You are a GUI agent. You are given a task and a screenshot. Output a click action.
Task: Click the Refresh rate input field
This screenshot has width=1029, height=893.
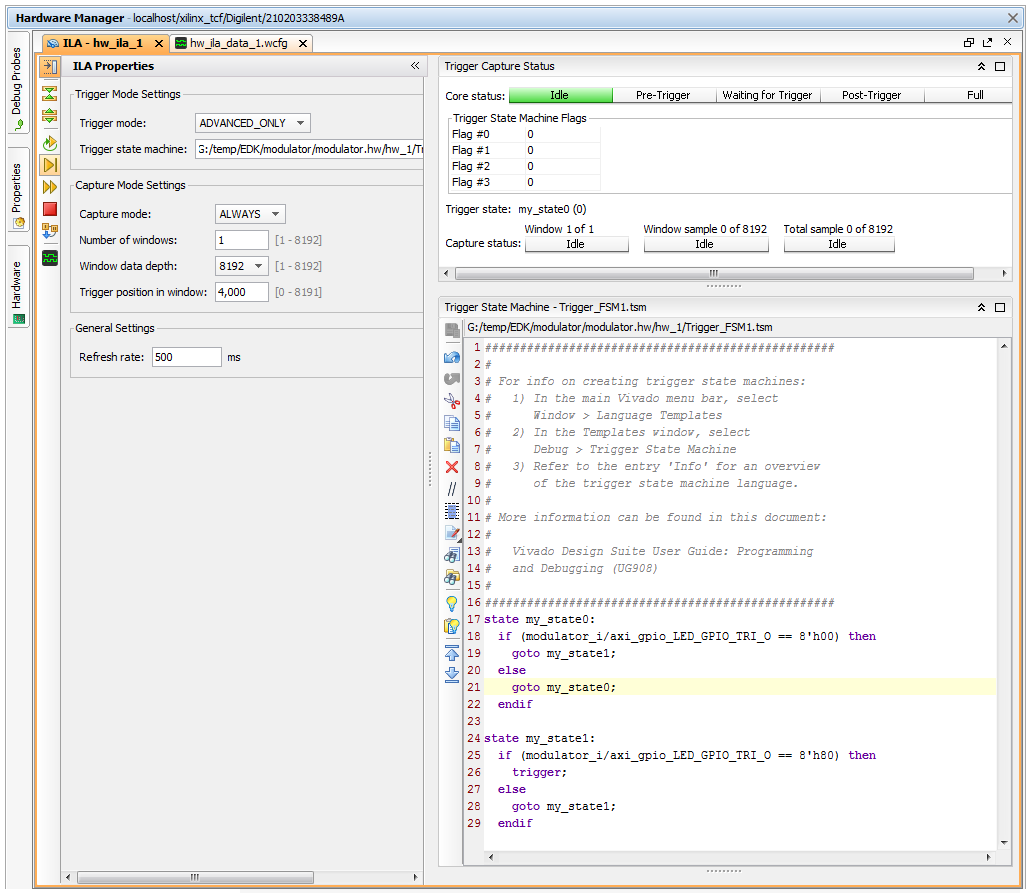pos(186,357)
